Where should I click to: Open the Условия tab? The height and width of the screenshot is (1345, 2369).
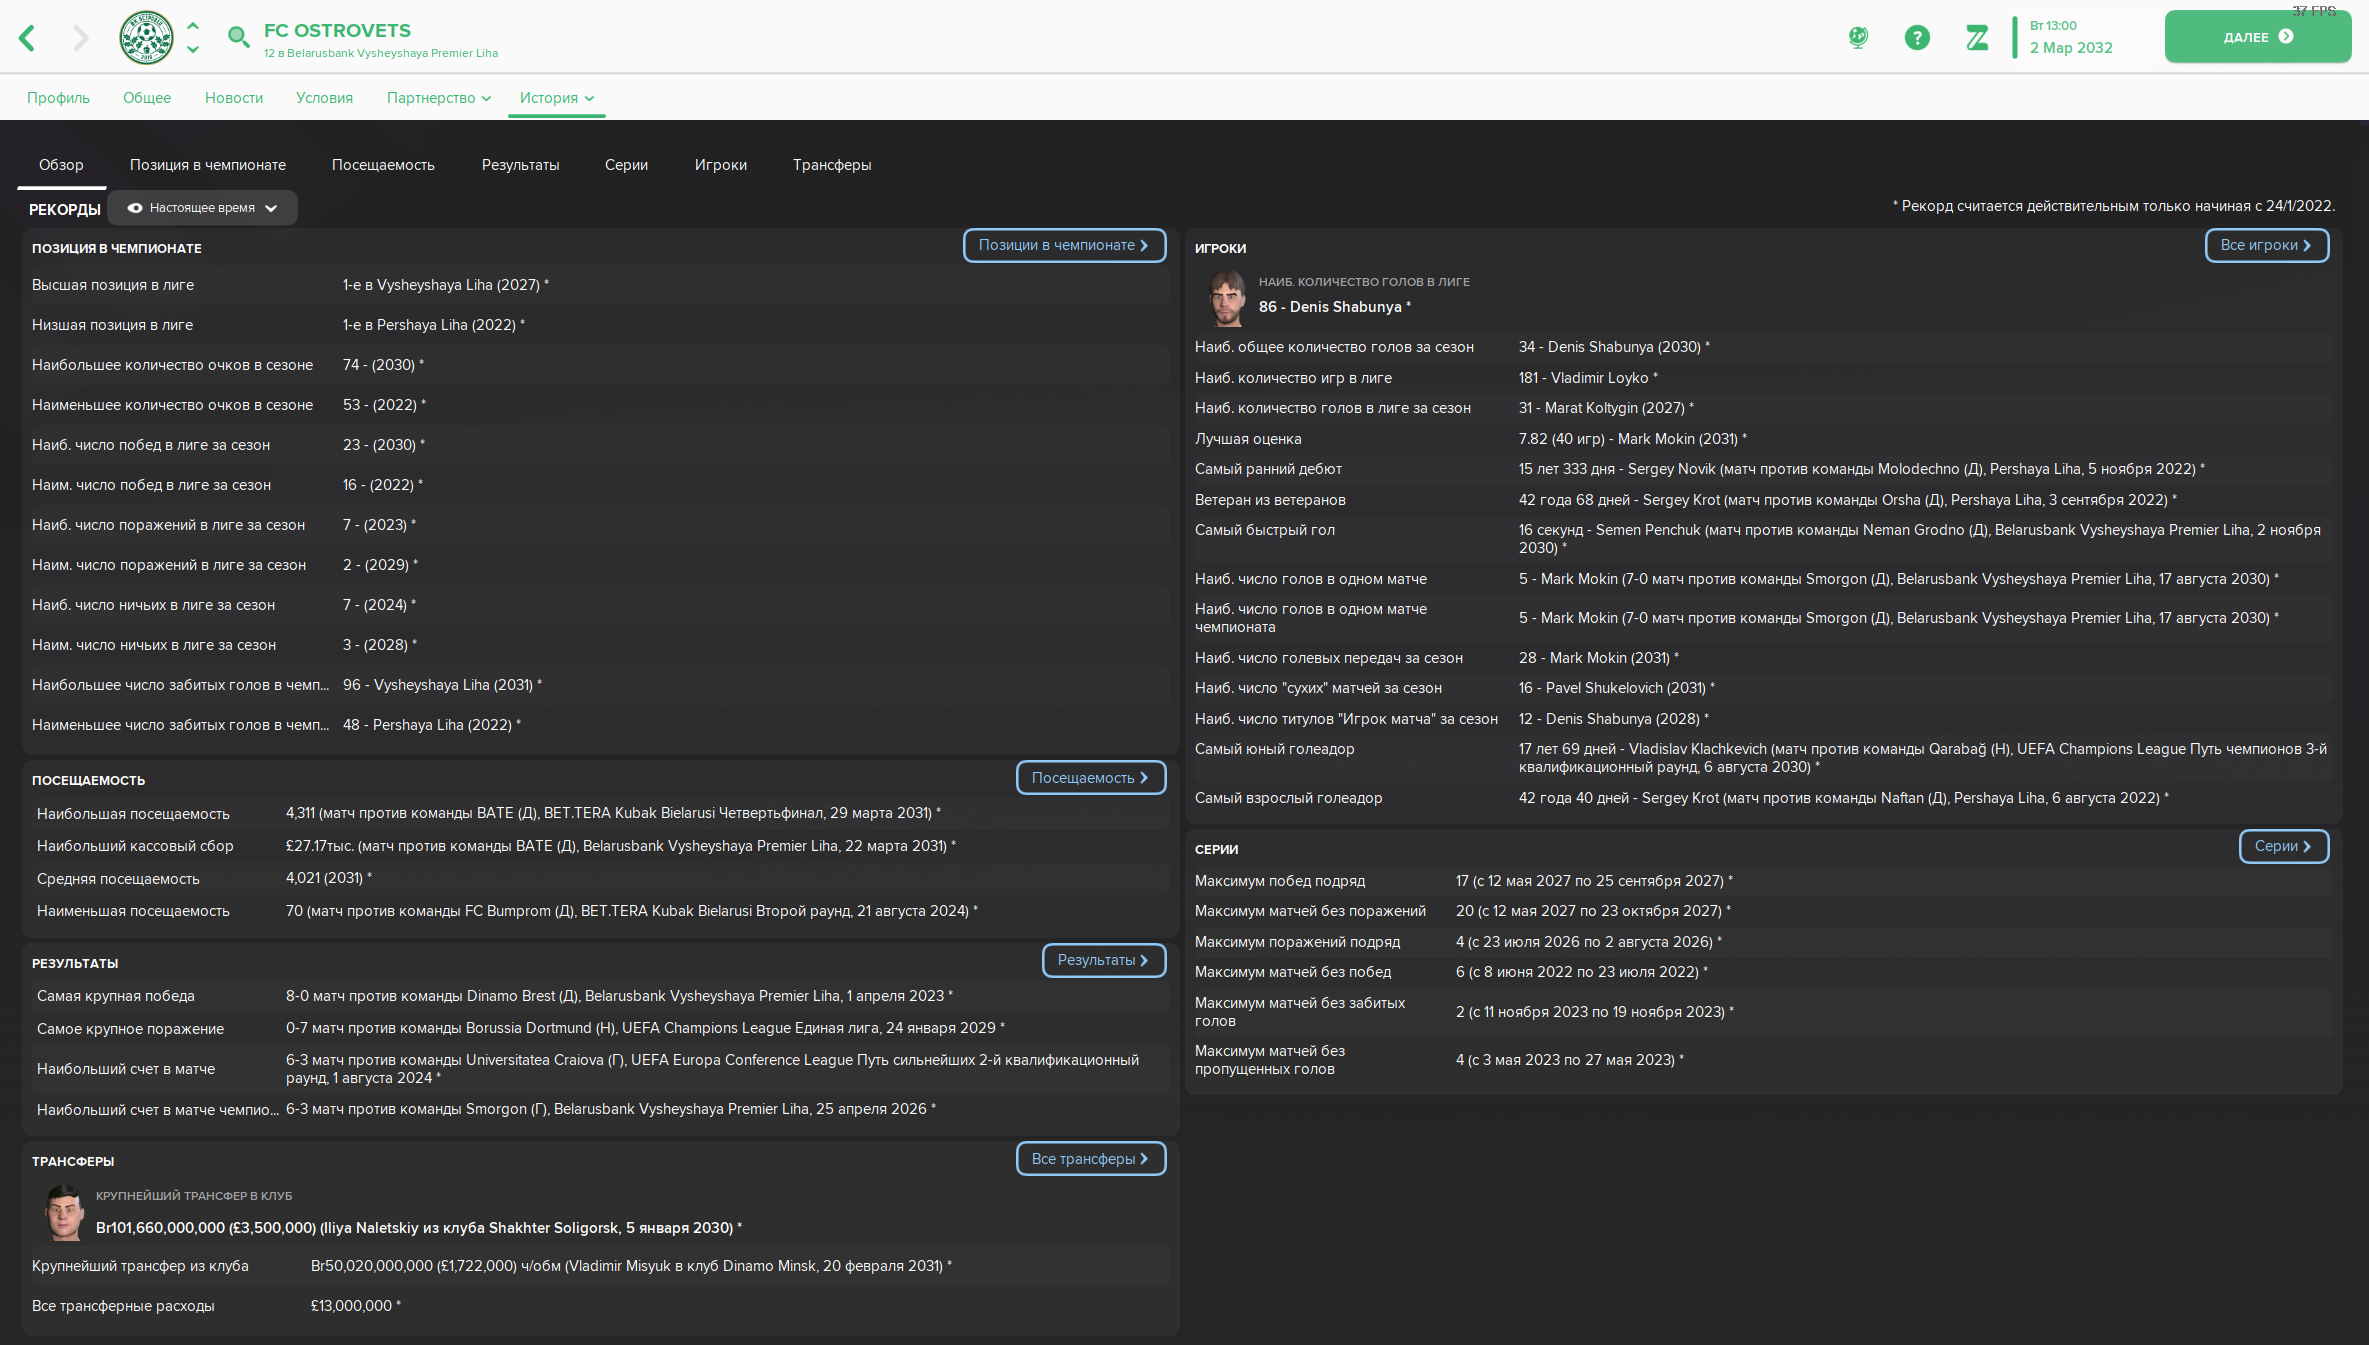point(324,98)
